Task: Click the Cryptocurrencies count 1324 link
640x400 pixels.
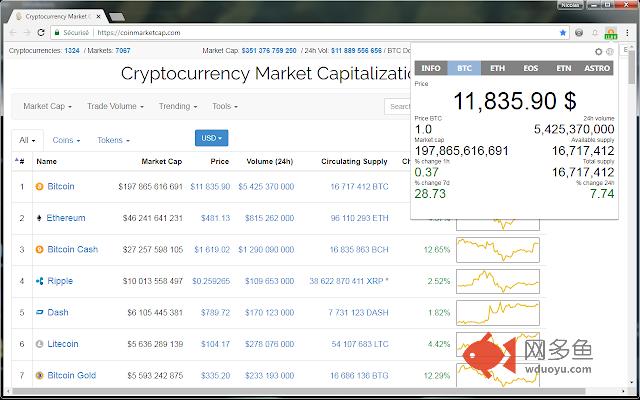Action: (72, 51)
